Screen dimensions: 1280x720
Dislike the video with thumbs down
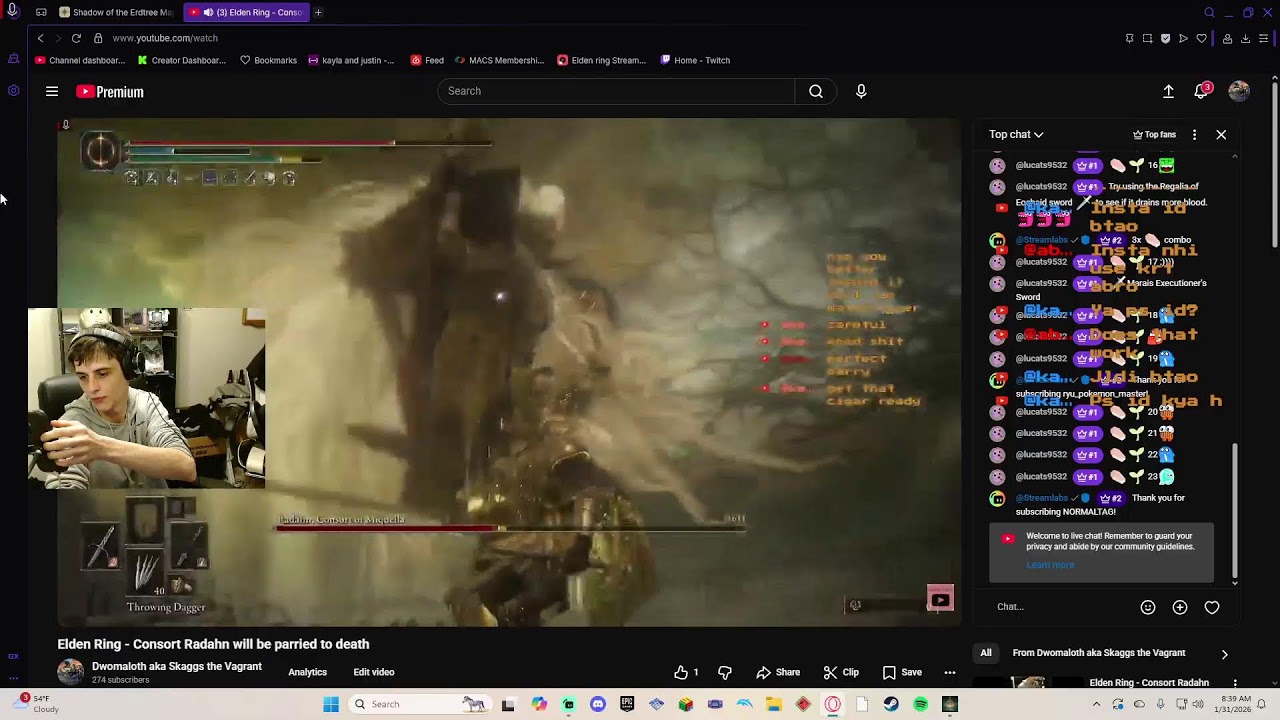click(725, 672)
